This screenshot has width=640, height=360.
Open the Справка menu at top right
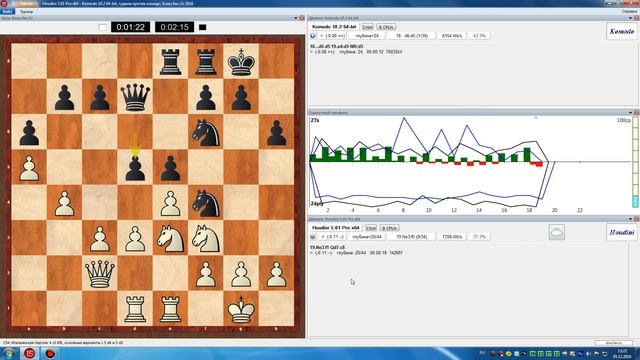pyautogui.click(x=629, y=12)
